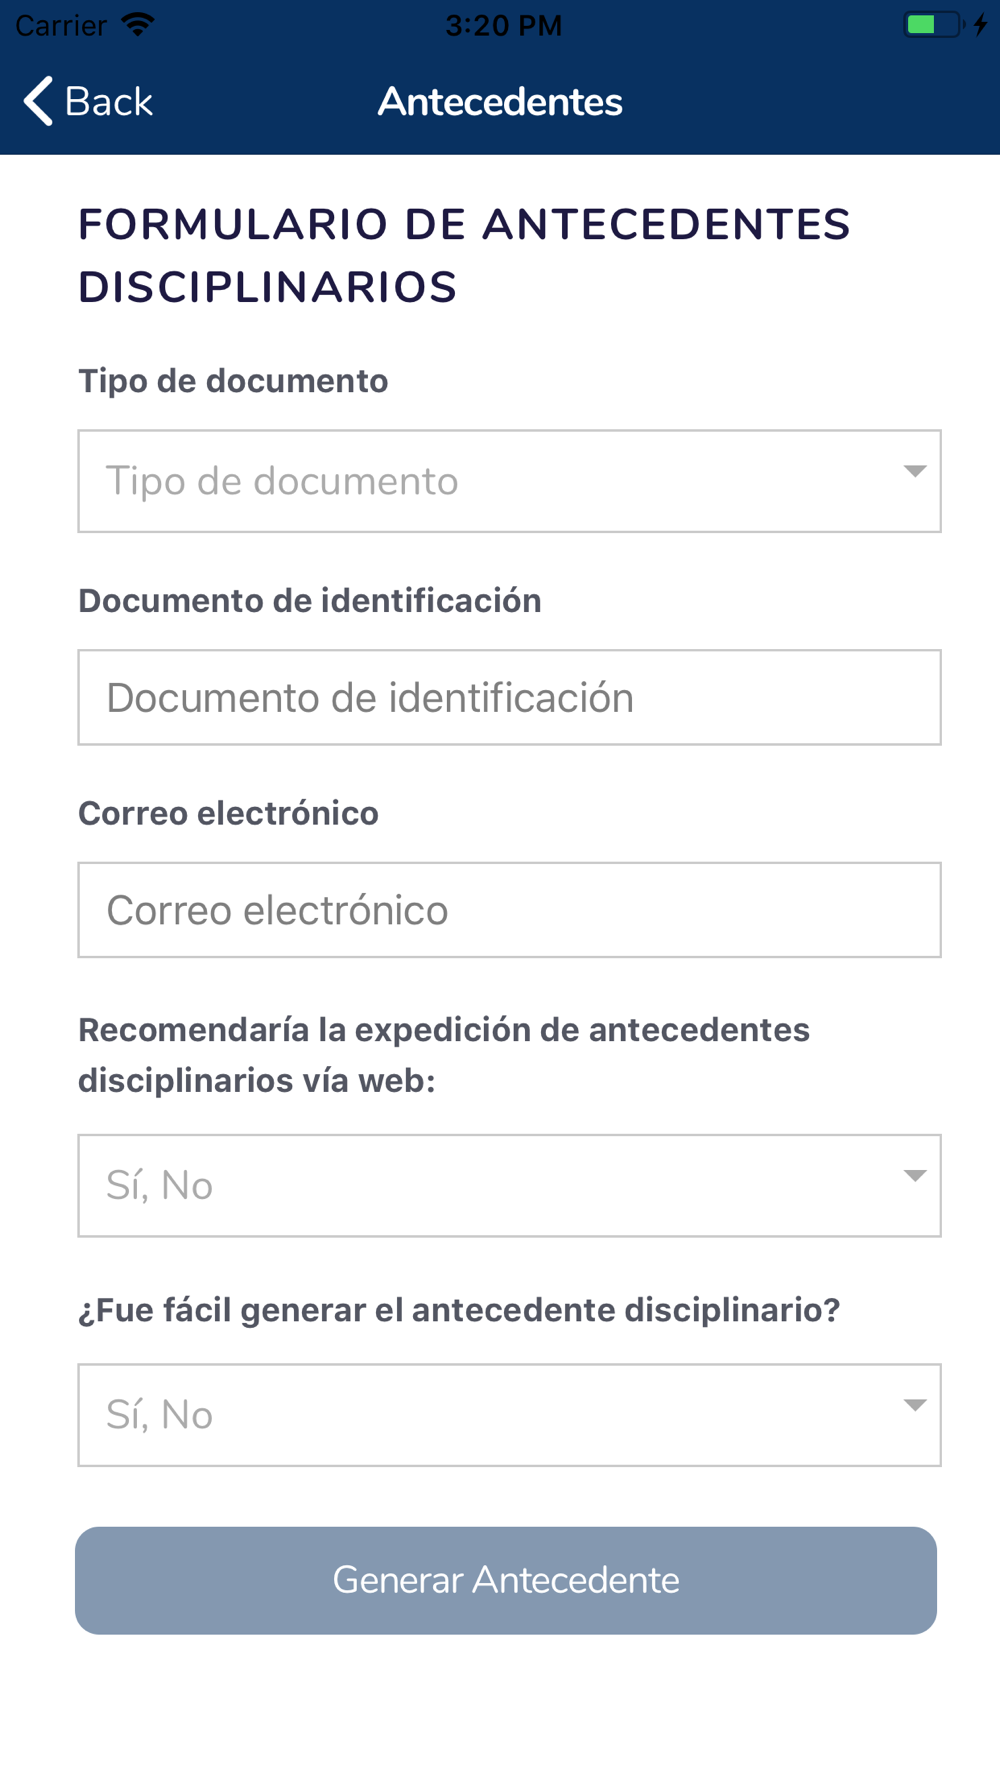Click the Carrier text in status bar
1000x1778 pixels.
point(61,25)
